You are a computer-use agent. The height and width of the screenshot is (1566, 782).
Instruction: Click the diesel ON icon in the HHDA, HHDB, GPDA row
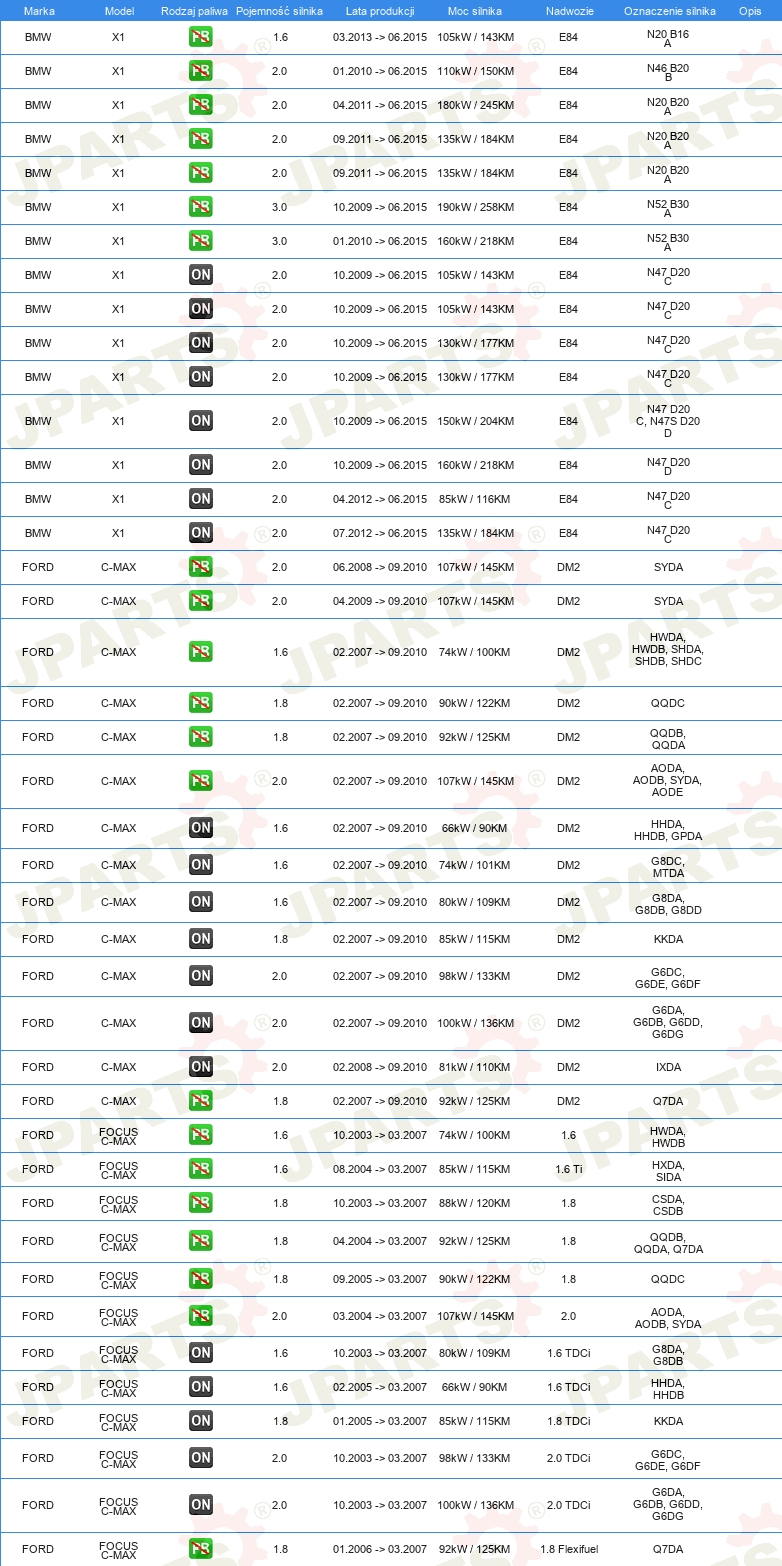201,828
